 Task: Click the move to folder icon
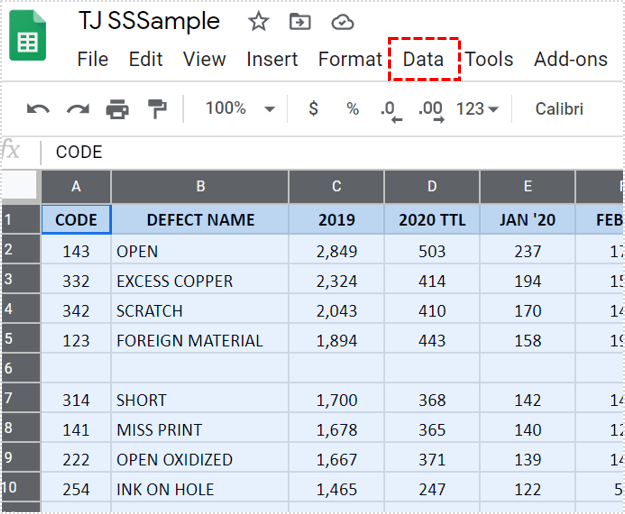[x=299, y=22]
